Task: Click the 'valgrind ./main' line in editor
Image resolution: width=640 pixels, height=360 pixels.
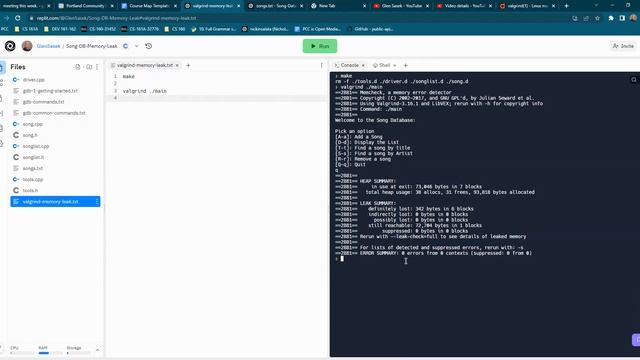Action: click(144, 91)
